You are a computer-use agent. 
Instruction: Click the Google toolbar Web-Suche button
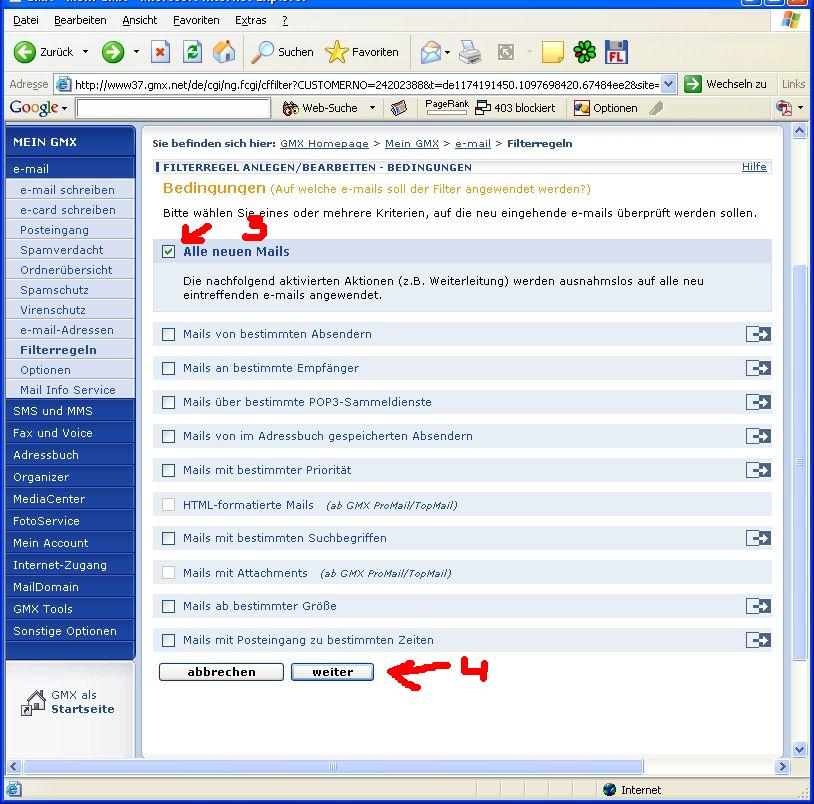pos(320,108)
